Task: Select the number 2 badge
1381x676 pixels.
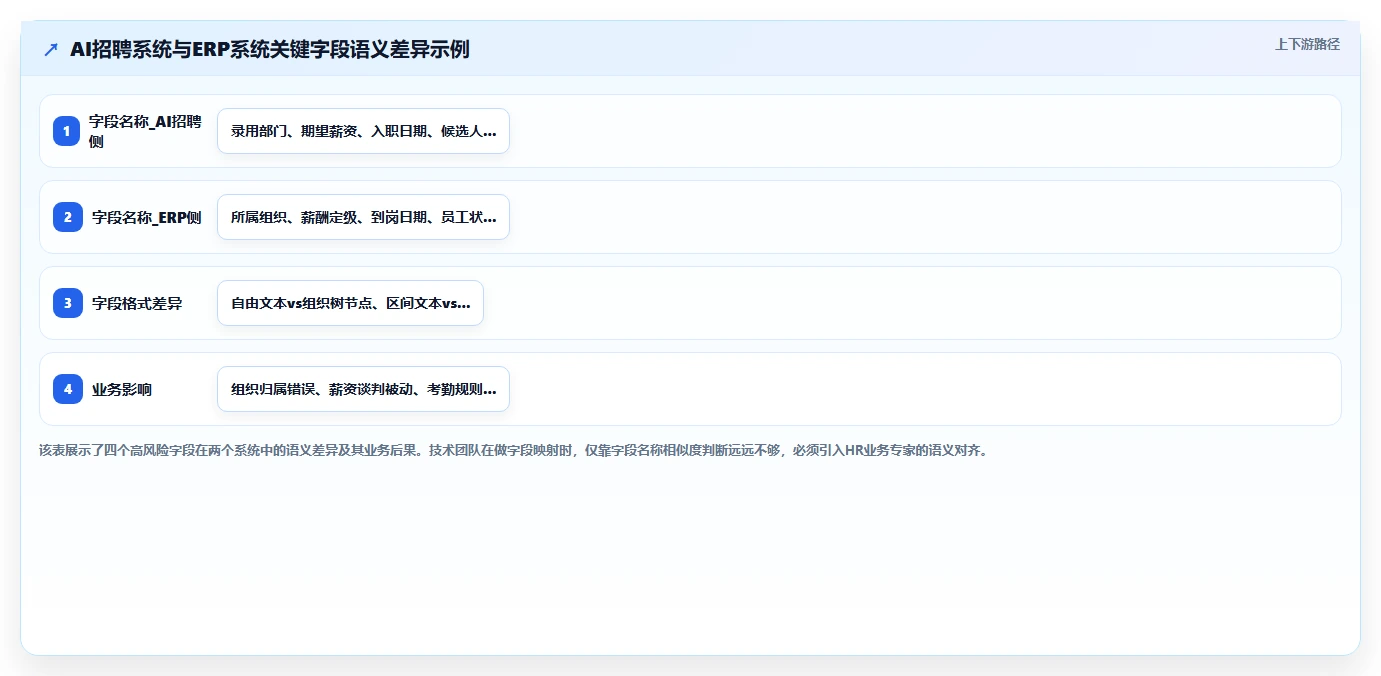Action: (67, 217)
